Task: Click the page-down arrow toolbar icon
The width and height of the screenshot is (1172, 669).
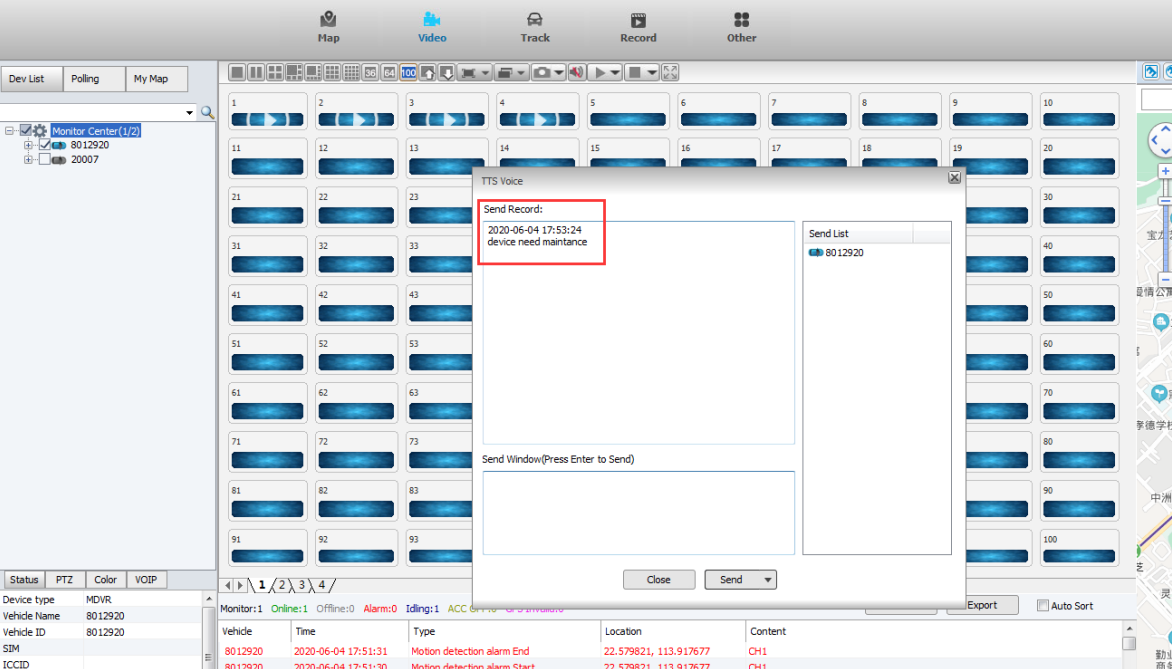Action: [446, 73]
